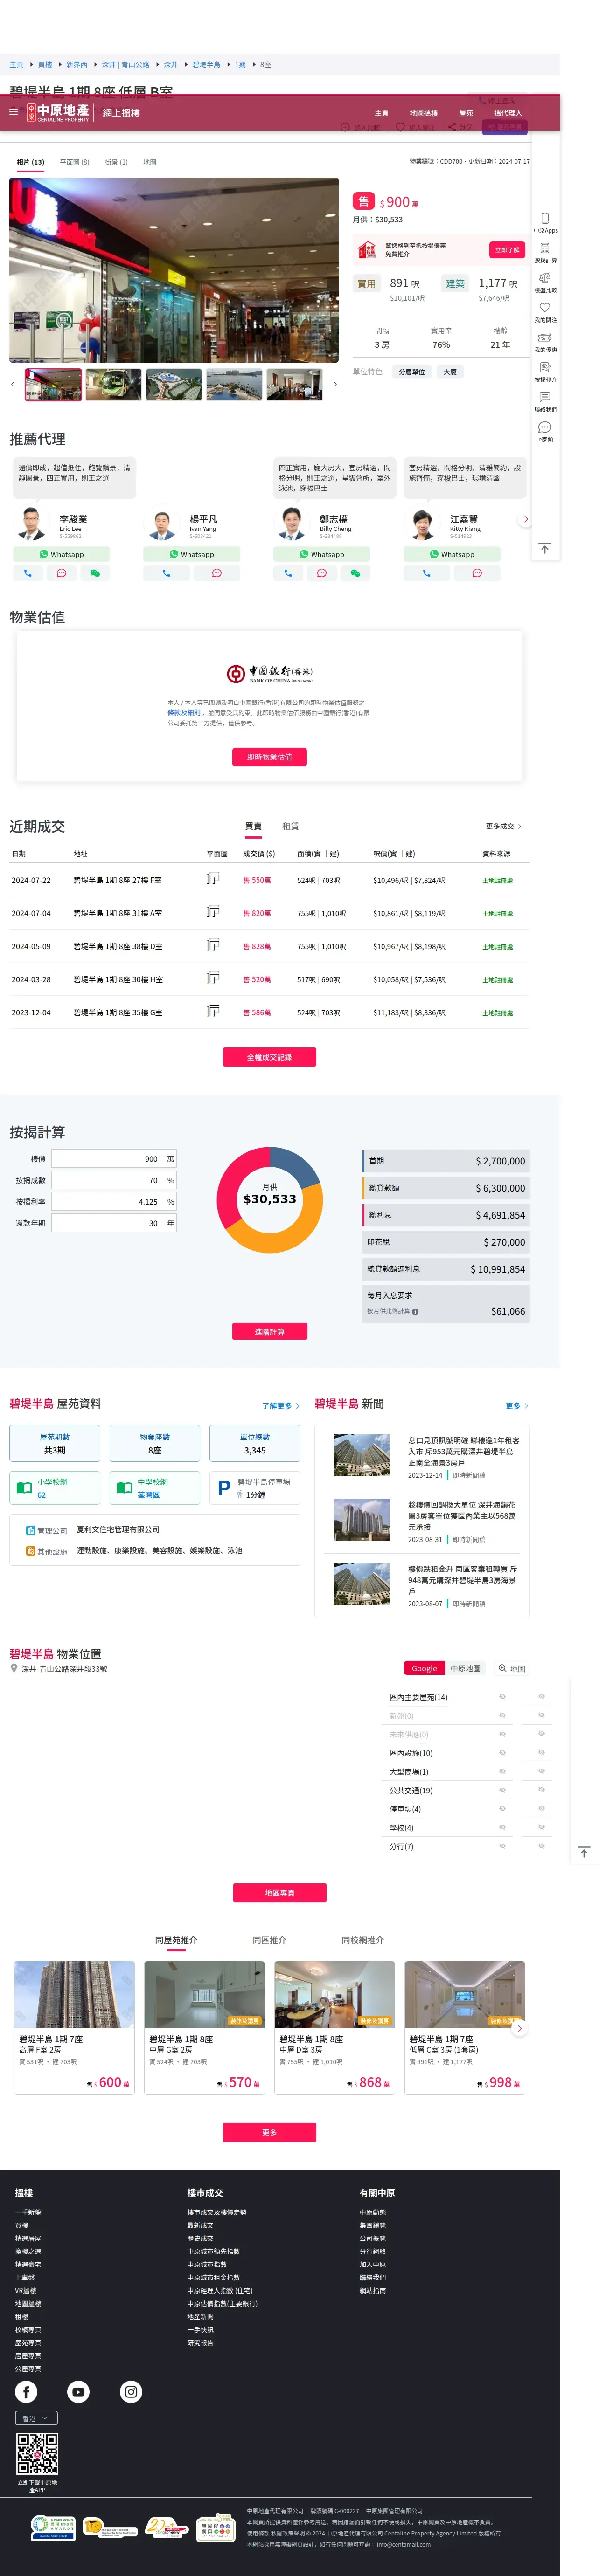Expand 更多成交 in recent transactions

(x=503, y=826)
